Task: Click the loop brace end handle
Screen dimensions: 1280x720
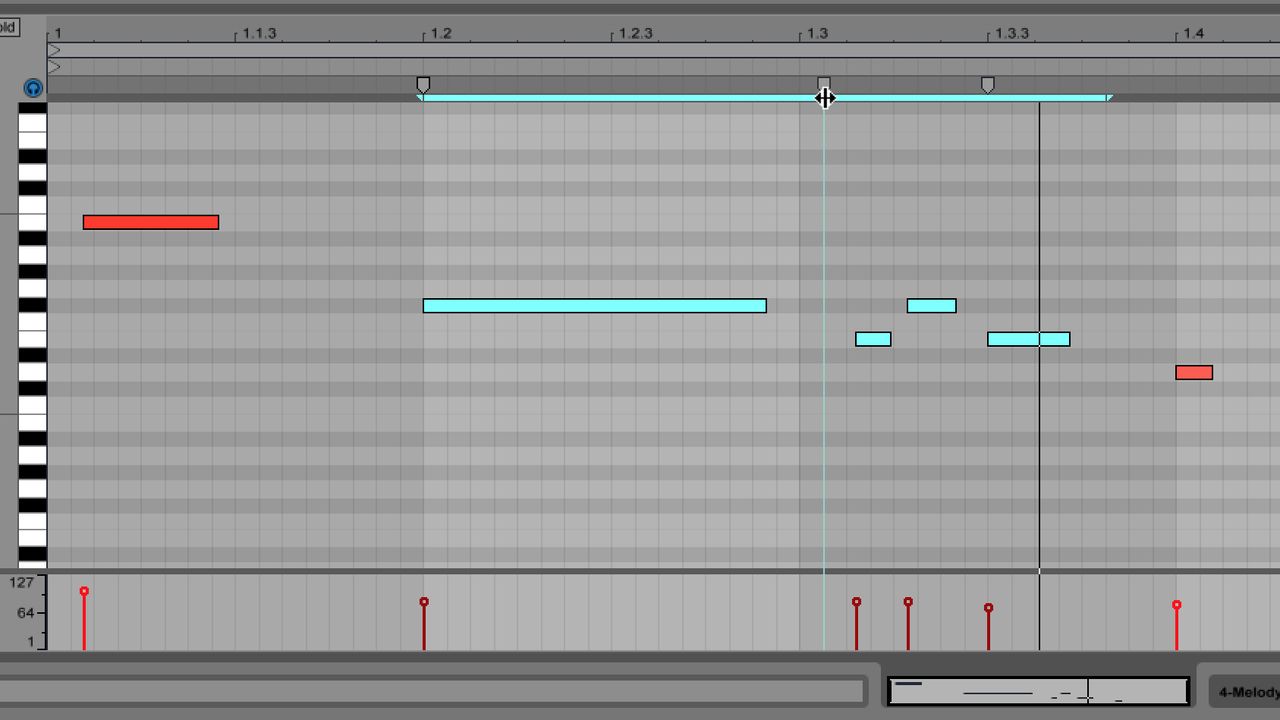Action: [1109, 98]
